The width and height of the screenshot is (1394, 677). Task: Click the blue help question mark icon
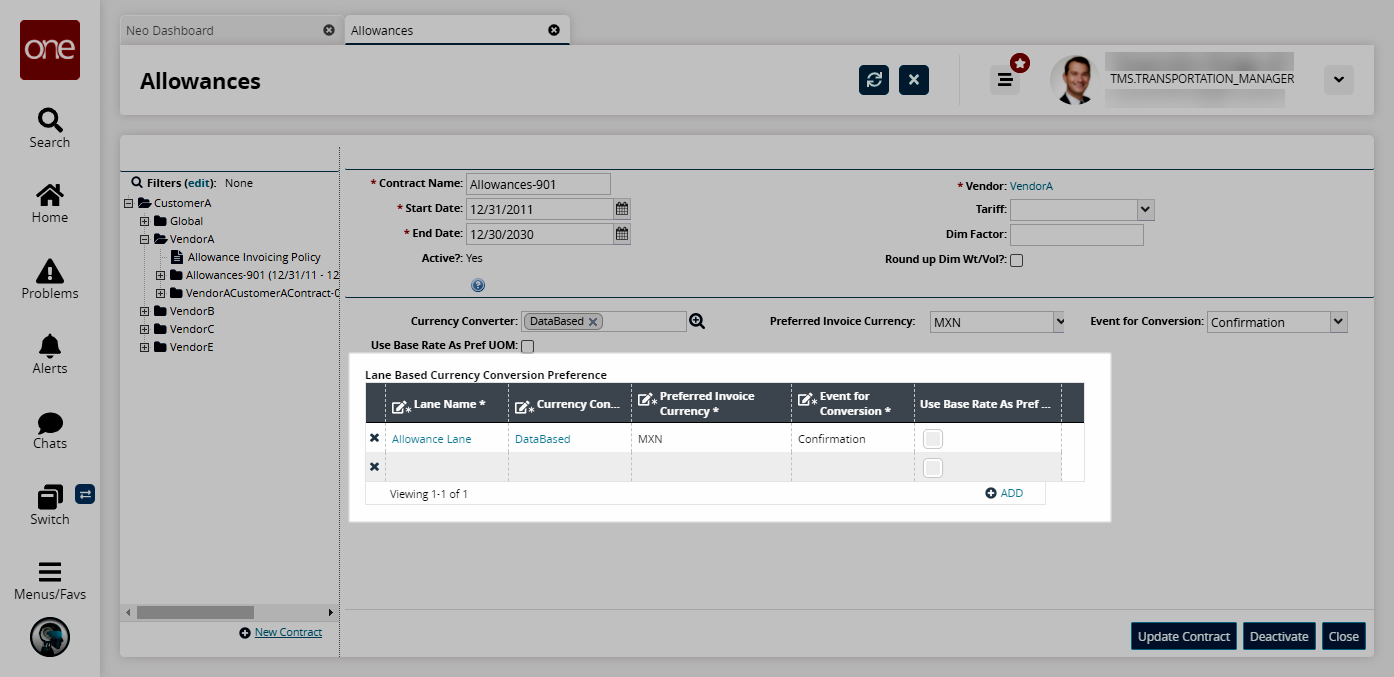click(x=478, y=285)
